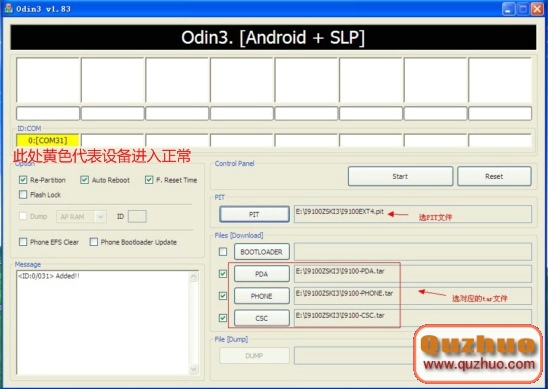
Task: Click the CSC file button
Action: tap(262, 318)
